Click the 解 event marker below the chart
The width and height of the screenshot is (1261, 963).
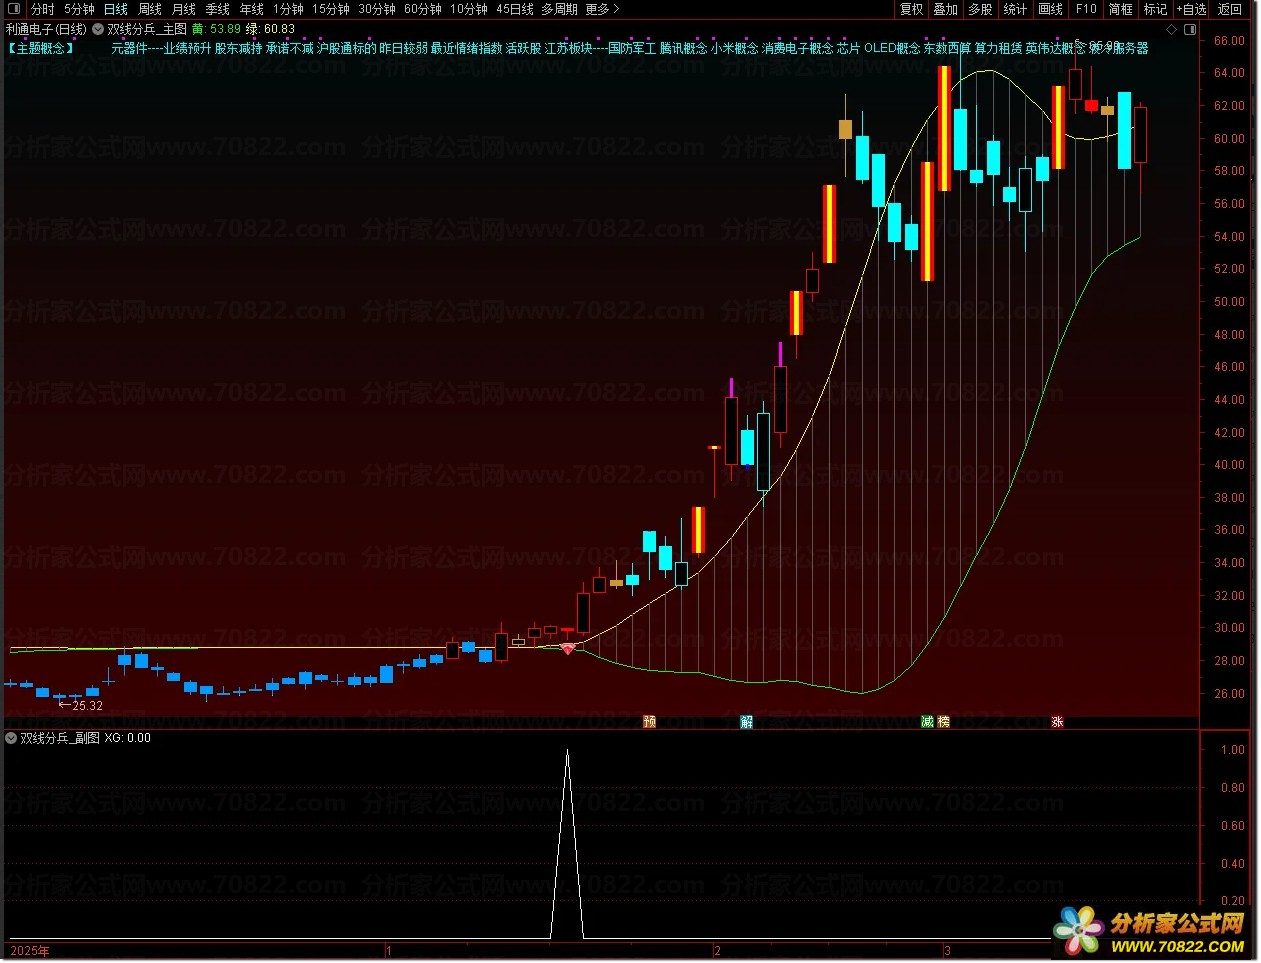click(746, 721)
